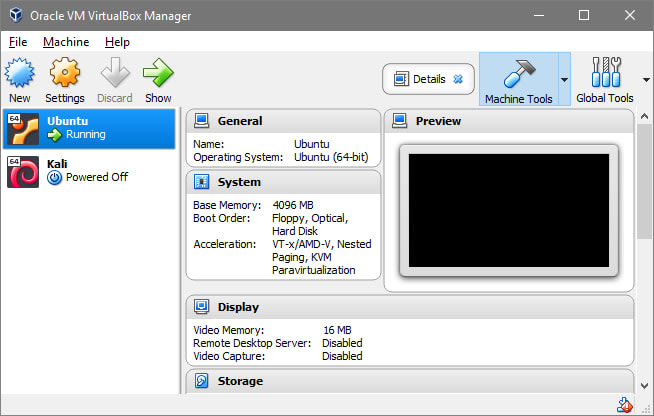Viewport: 654px width, 416px height.
Task: Click the New virtual machine icon
Action: [20, 74]
